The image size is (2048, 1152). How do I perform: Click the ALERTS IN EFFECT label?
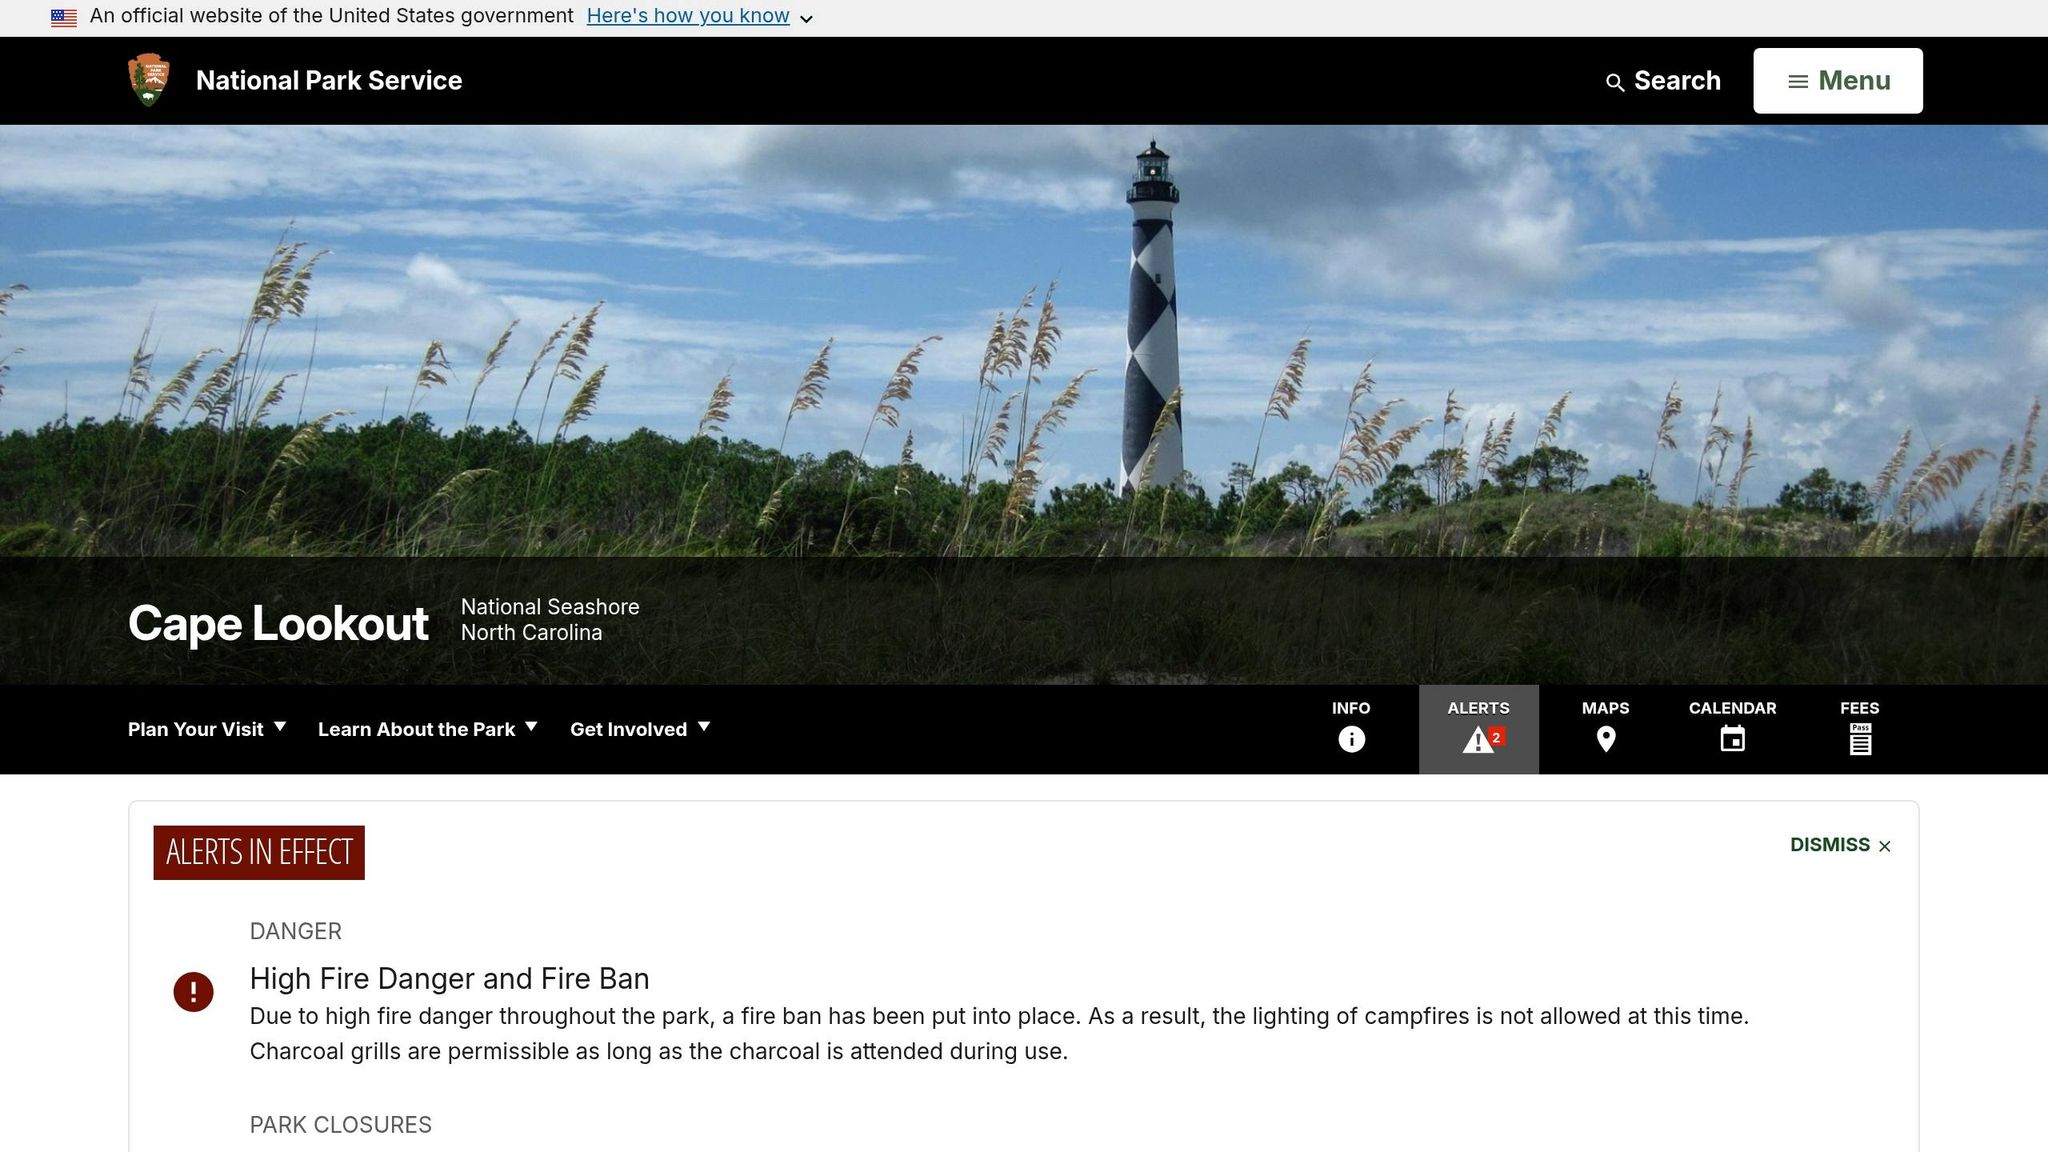coord(259,853)
